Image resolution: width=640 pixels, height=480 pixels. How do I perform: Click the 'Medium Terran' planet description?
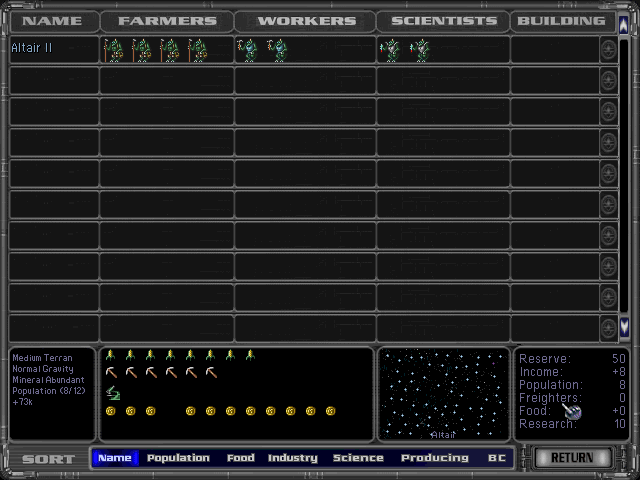click(x=42, y=358)
